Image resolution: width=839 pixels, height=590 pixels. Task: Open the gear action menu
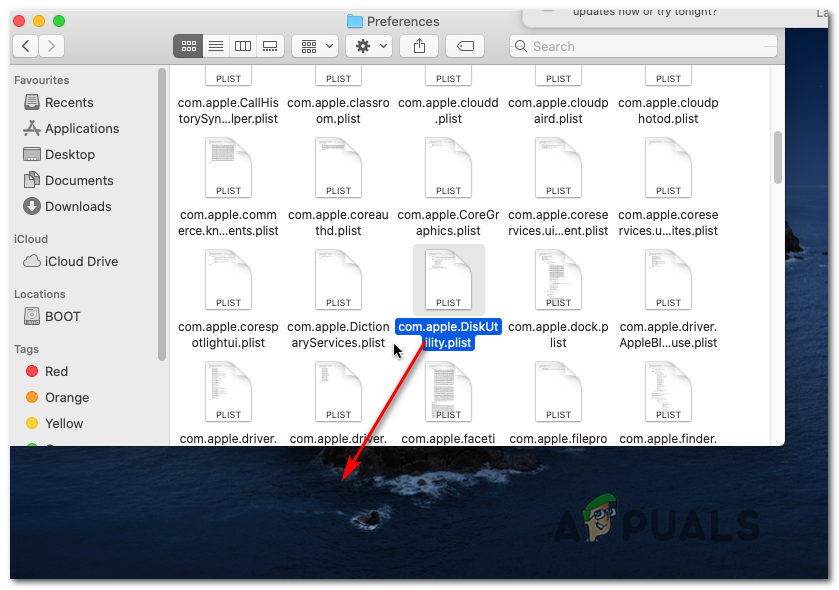coord(369,46)
